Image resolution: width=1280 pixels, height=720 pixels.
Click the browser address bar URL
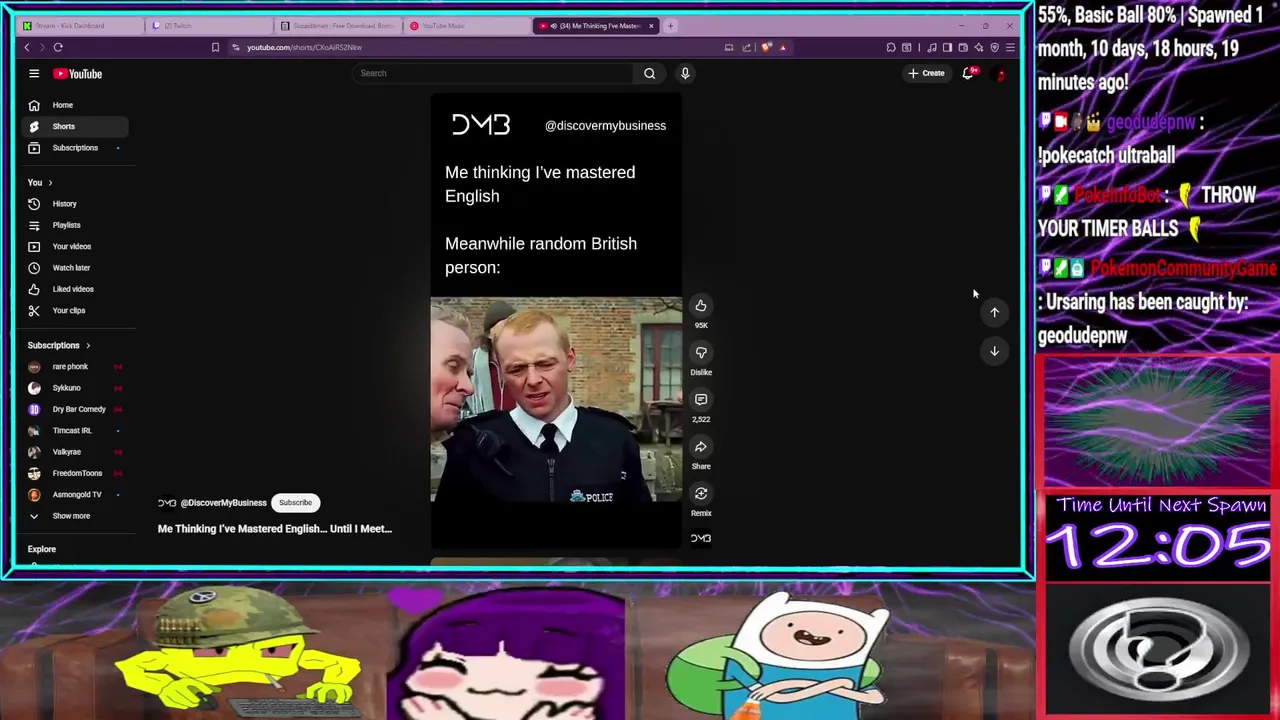pyautogui.click(x=305, y=47)
